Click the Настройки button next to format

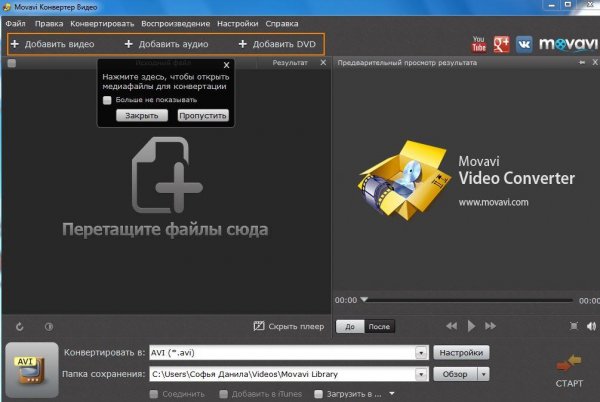(x=461, y=353)
